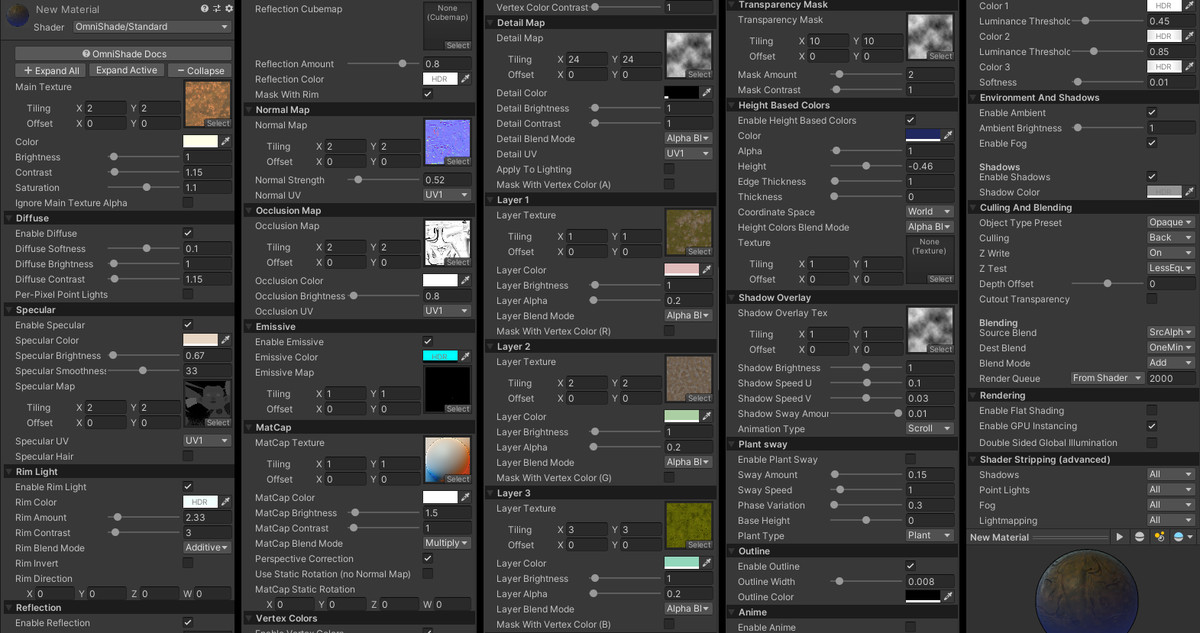Use eyedropper beside Layer 3 Layer Color
Screen dimensions: 1200x633
(x=707, y=563)
